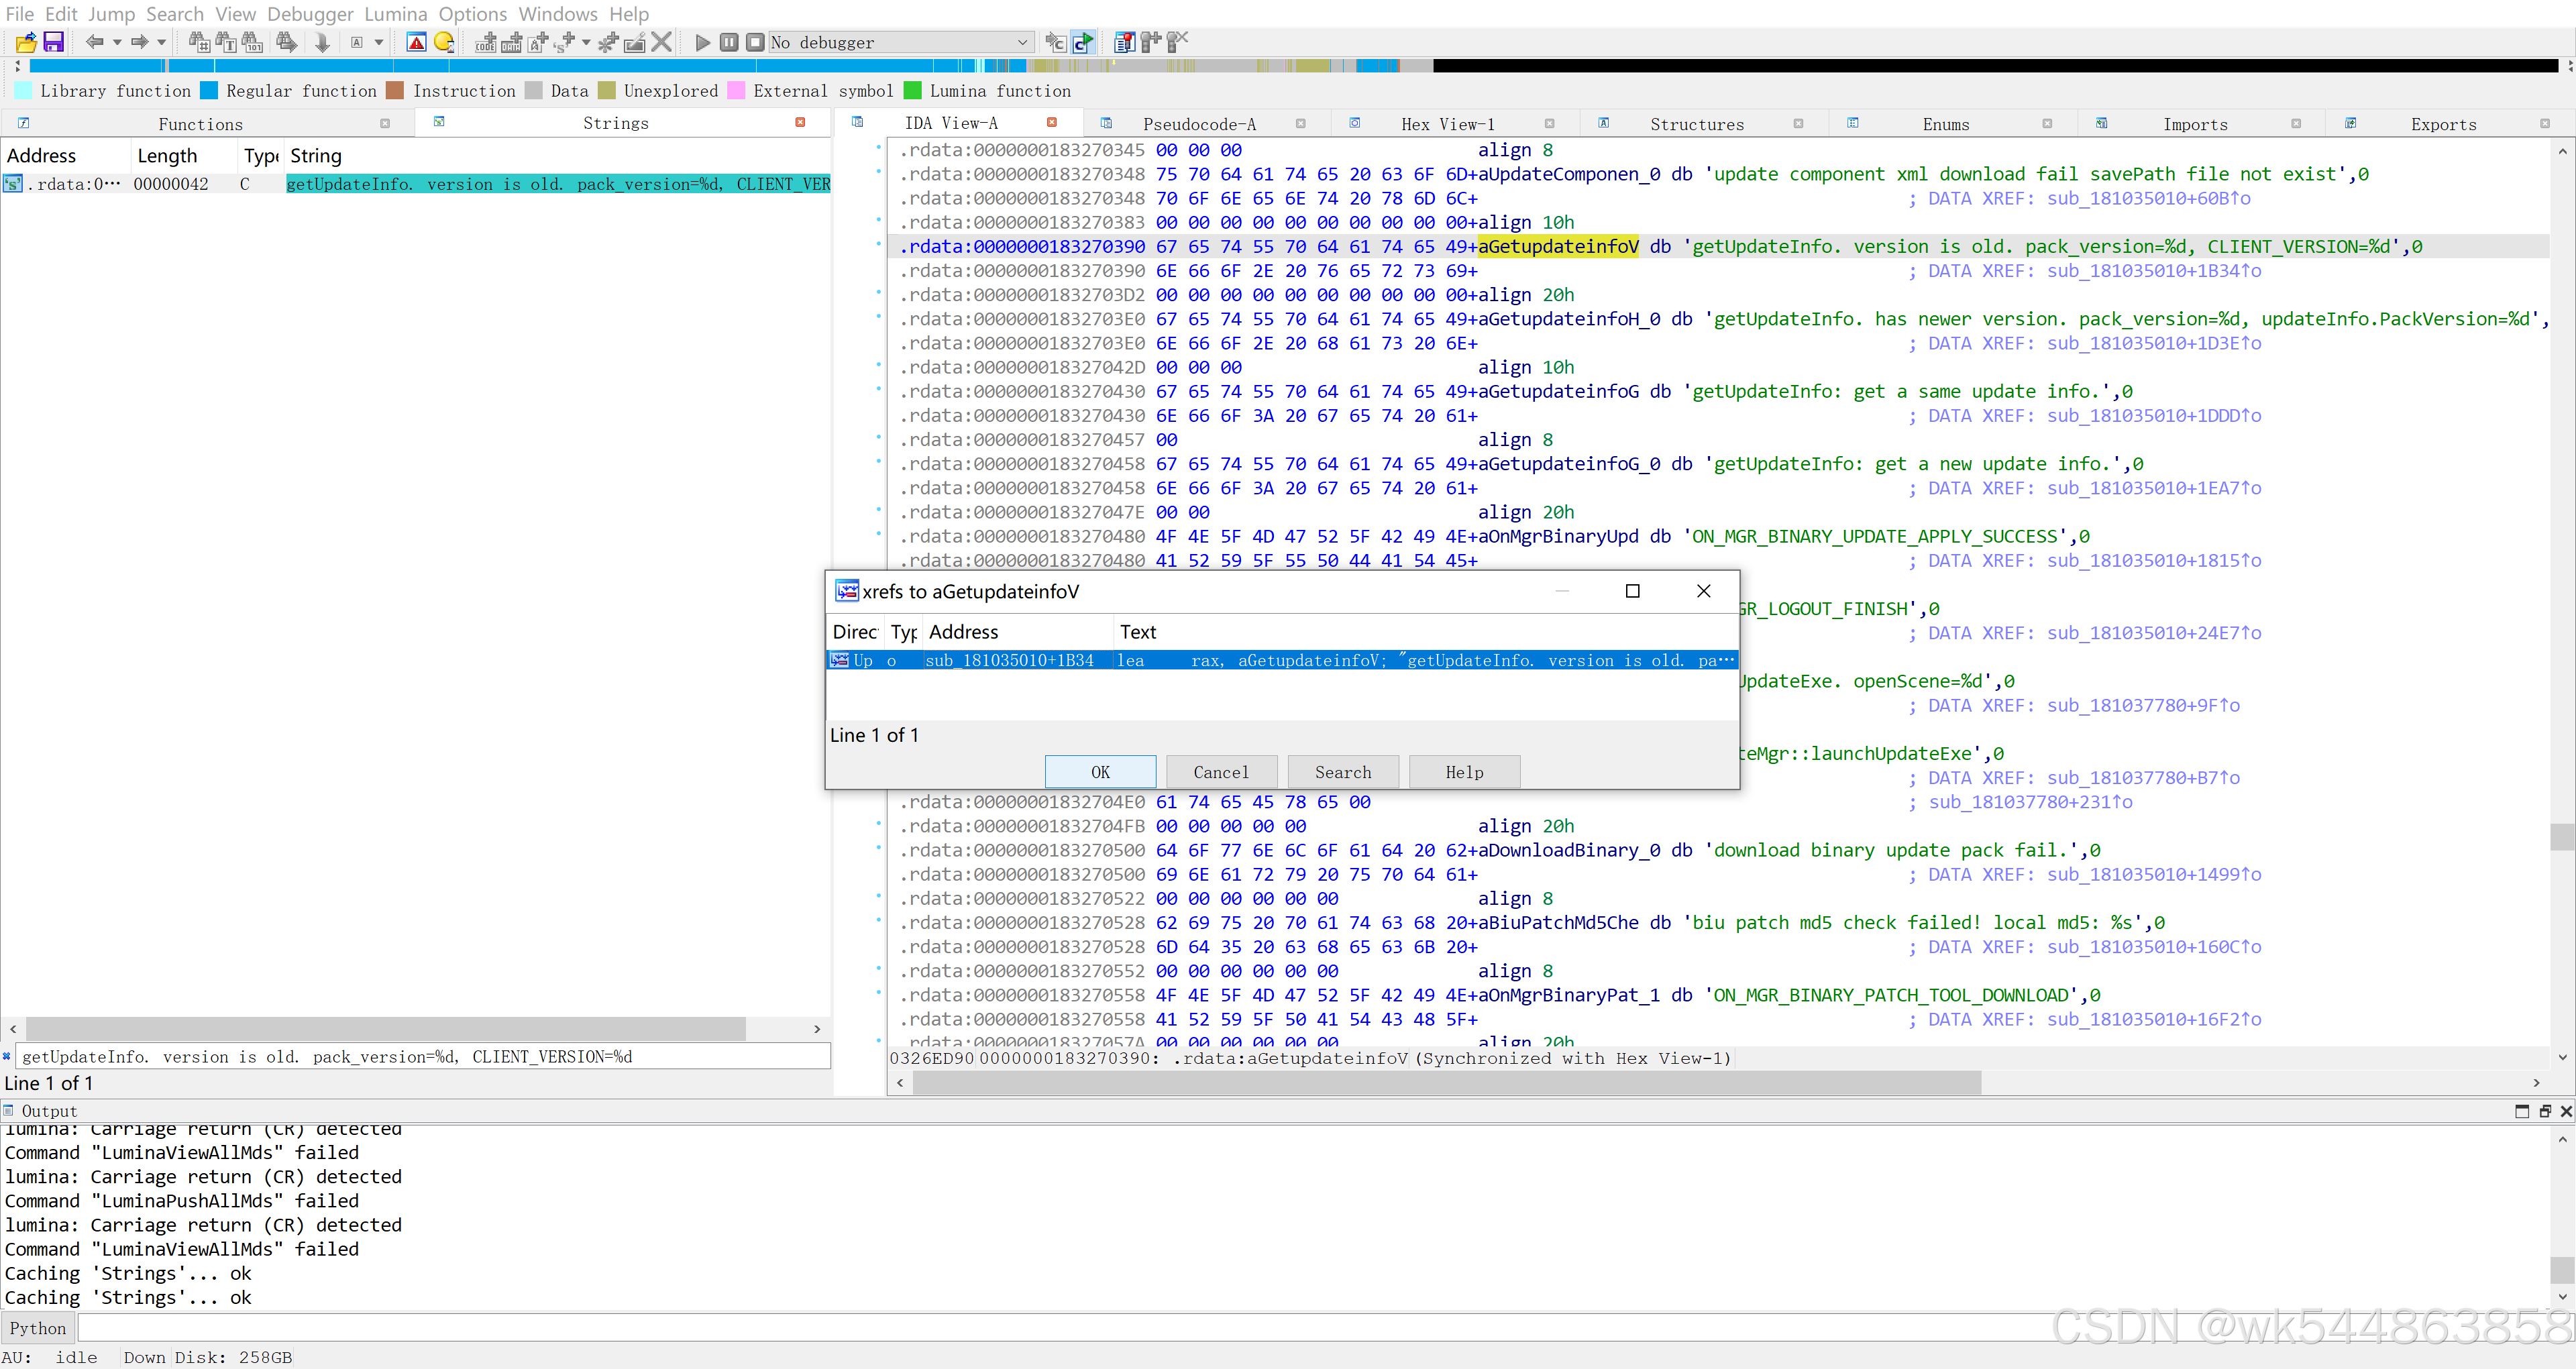Switch to the Imports tab
The height and width of the screenshot is (1369, 2576).
pyautogui.click(x=2195, y=124)
